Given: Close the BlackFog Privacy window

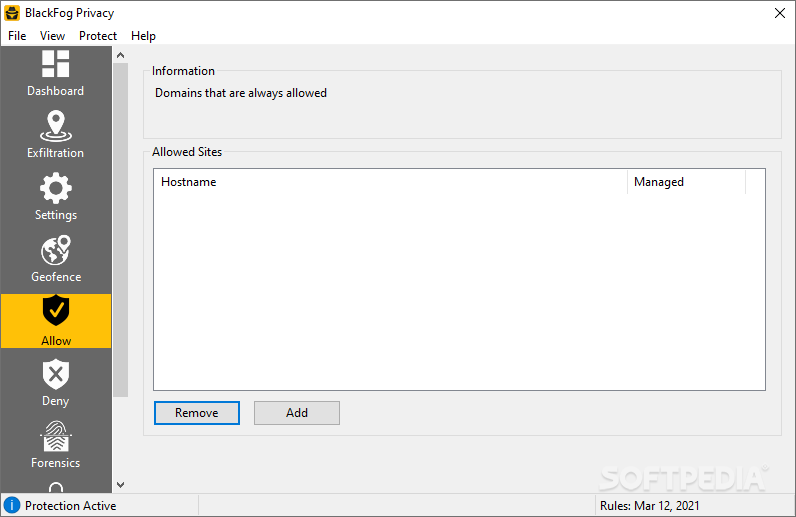Looking at the screenshot, I should pyautogui.click(x=780, y=13).
